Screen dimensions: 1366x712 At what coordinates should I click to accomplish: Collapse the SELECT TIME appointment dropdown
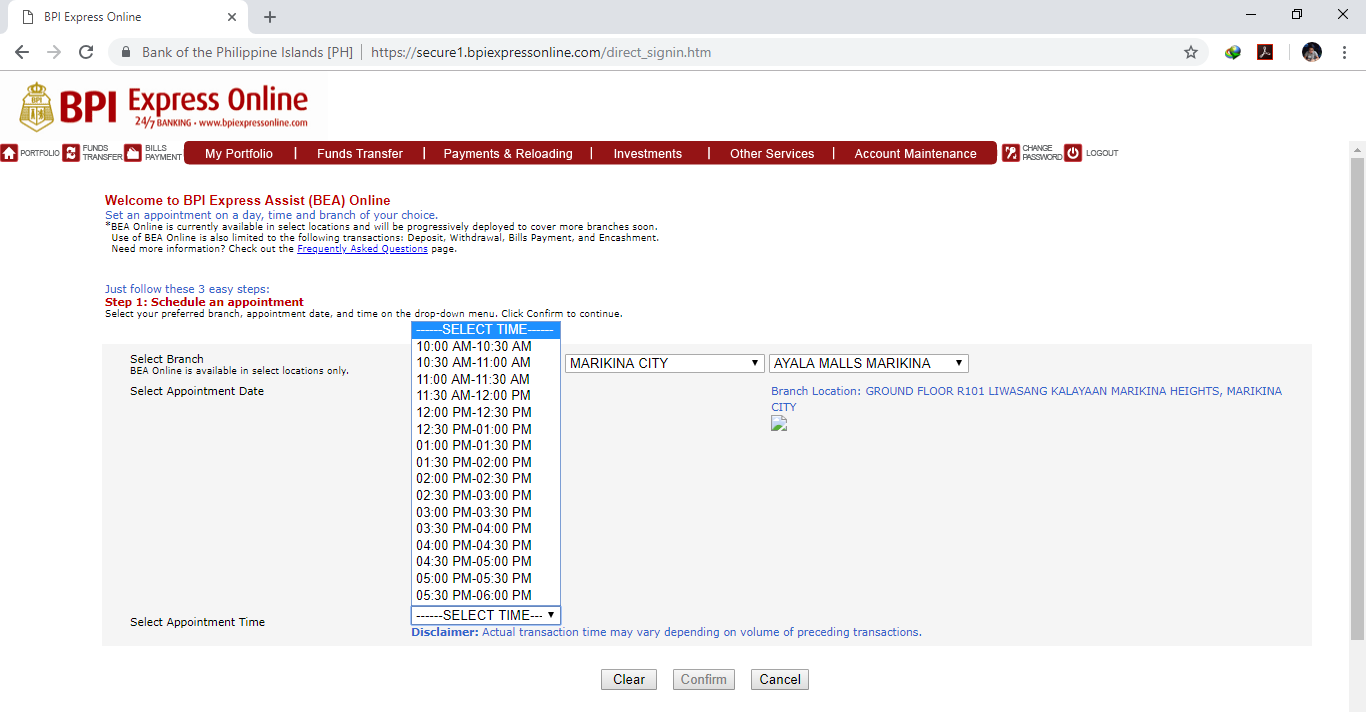(x=486, y=615)
